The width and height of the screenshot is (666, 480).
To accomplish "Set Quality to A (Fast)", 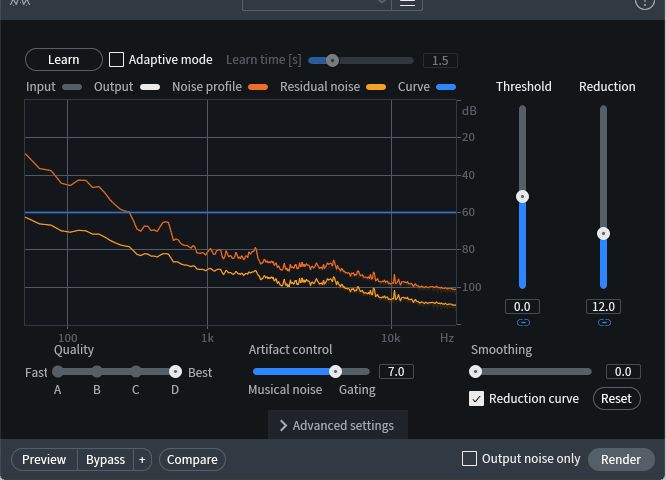I will (x=58, y=372).
